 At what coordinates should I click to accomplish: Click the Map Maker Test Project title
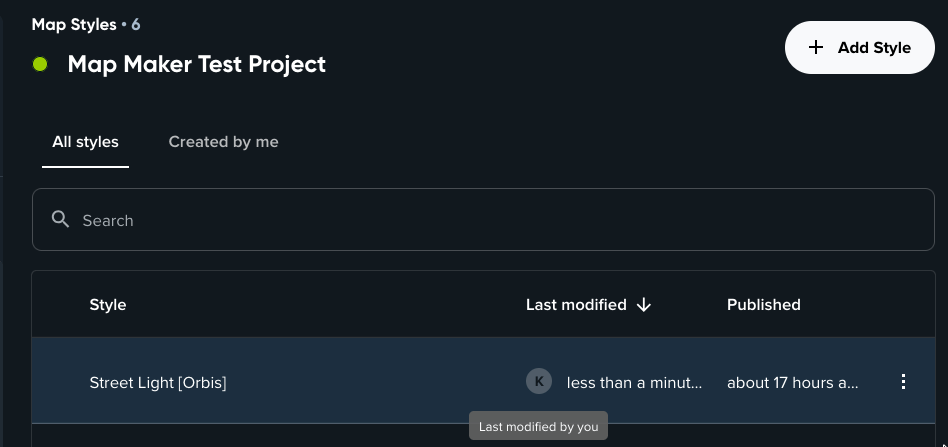pyautogui.click(x=196, y=65)
